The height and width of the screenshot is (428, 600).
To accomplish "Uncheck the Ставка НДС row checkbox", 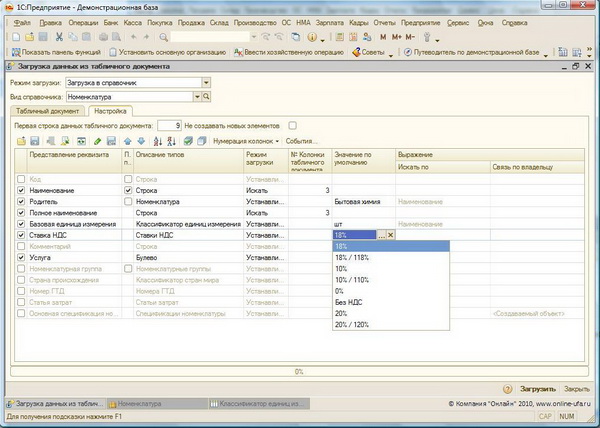I will pyautogui.click(x=21, y=235).
